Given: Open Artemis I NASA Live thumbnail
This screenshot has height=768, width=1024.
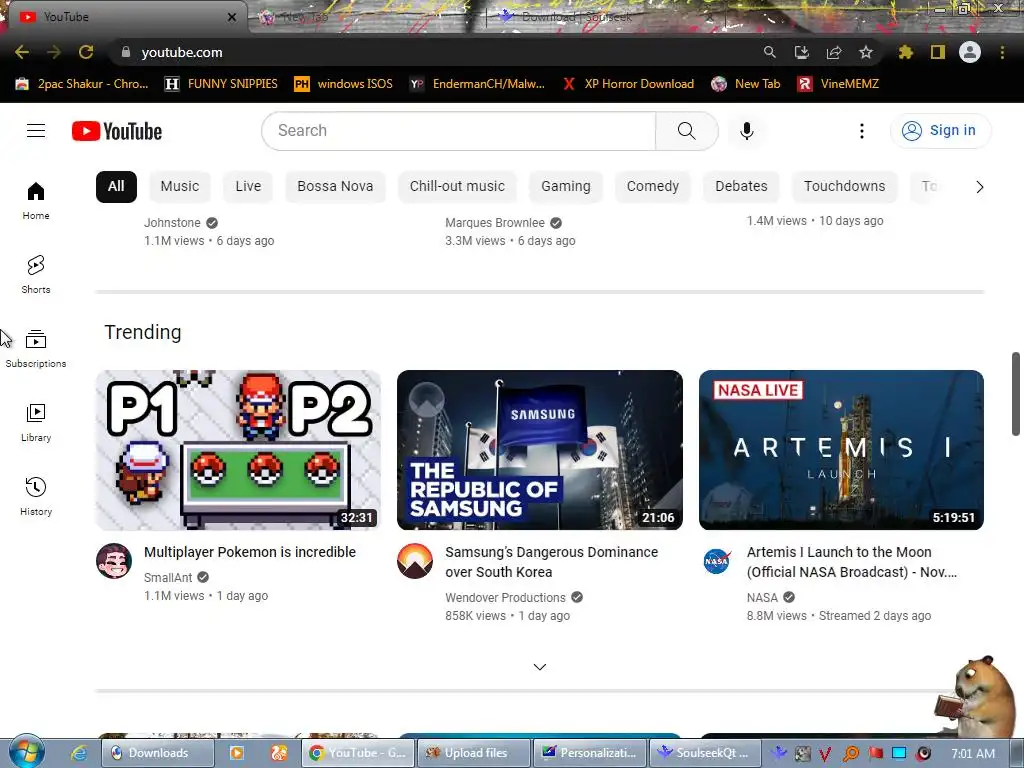Looking at the screenshot, I should pos(841,450).
